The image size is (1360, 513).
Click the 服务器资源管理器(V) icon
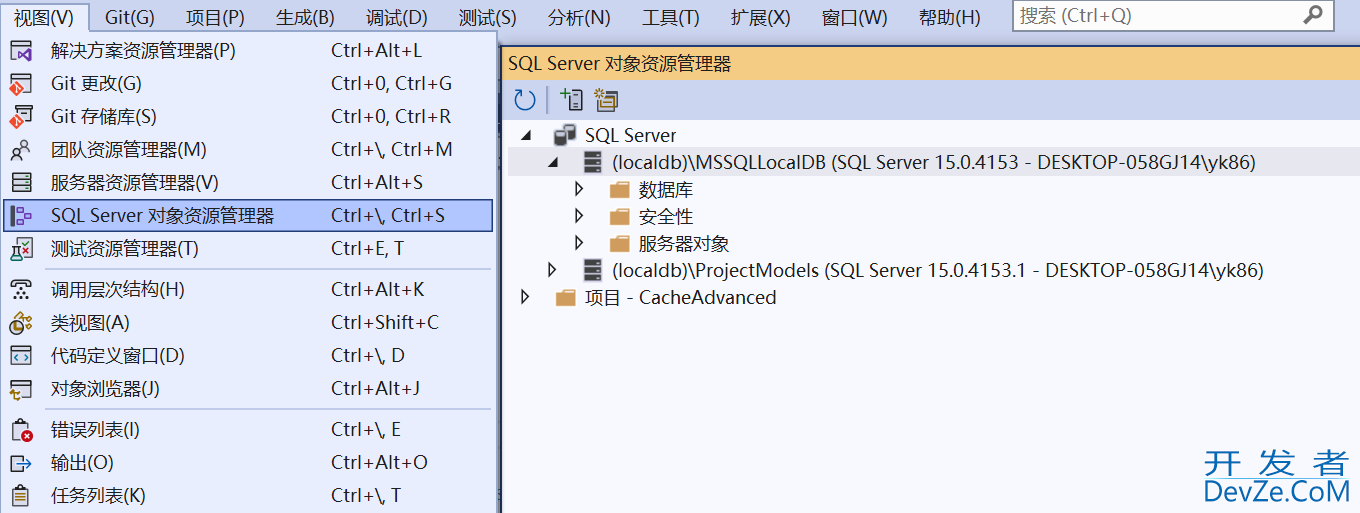(21, 183)
